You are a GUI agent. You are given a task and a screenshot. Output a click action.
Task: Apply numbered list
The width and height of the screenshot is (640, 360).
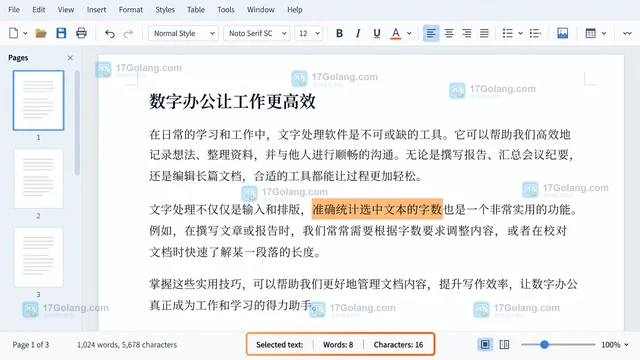(x=535, y=33)
